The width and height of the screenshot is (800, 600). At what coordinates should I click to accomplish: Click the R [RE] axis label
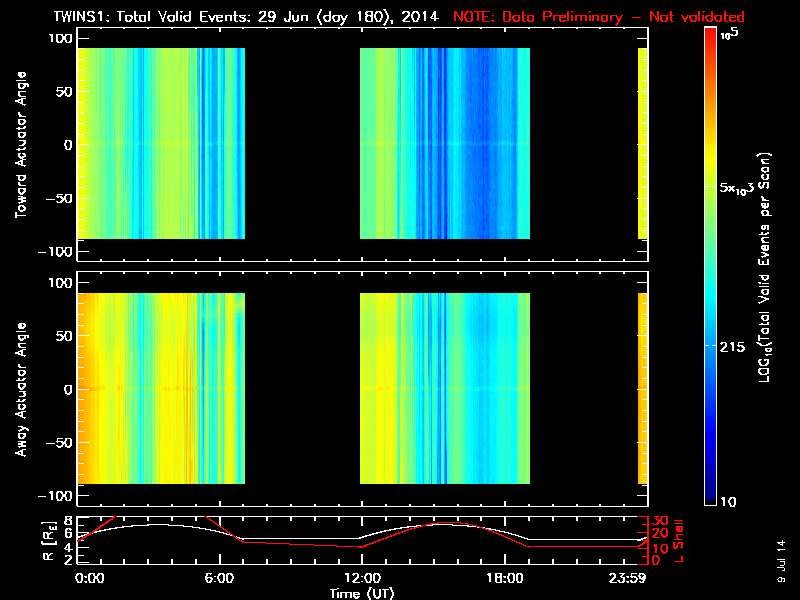click(49, 541)
